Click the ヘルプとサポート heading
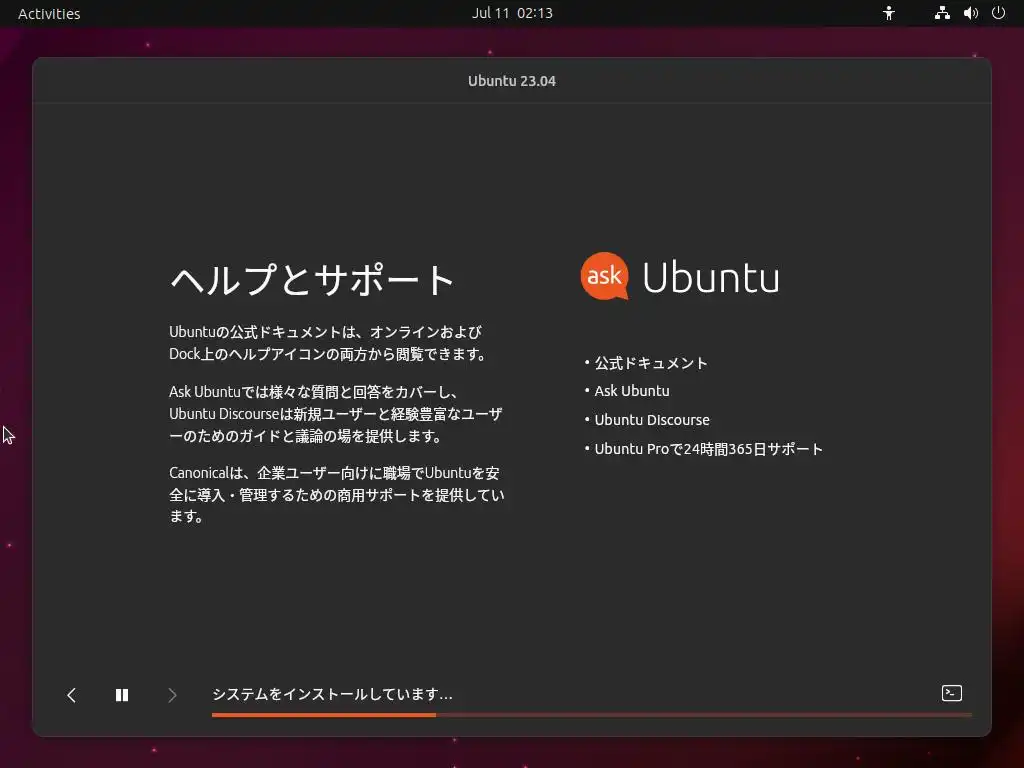This screenshot has width=1024, height=768. click(x=312, y=280)
